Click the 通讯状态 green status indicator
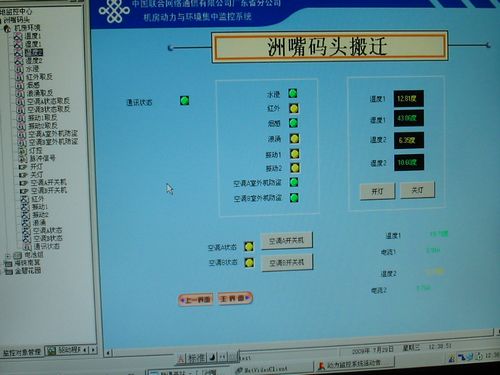Viewport: 500px width, 375px height. click(x=184, y=100)
